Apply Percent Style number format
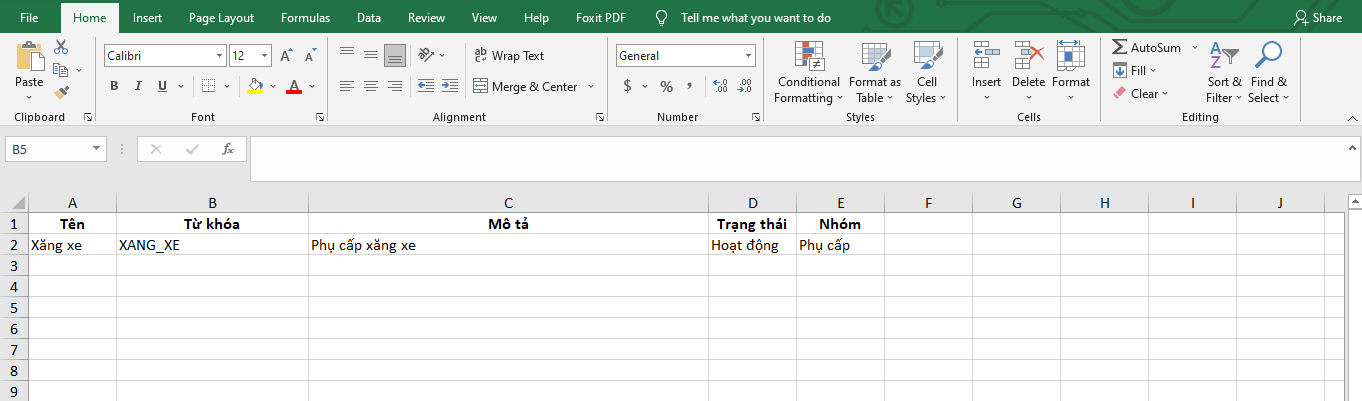The width and height of the screenshot is (1362, 401). click(x=666, y=86)
